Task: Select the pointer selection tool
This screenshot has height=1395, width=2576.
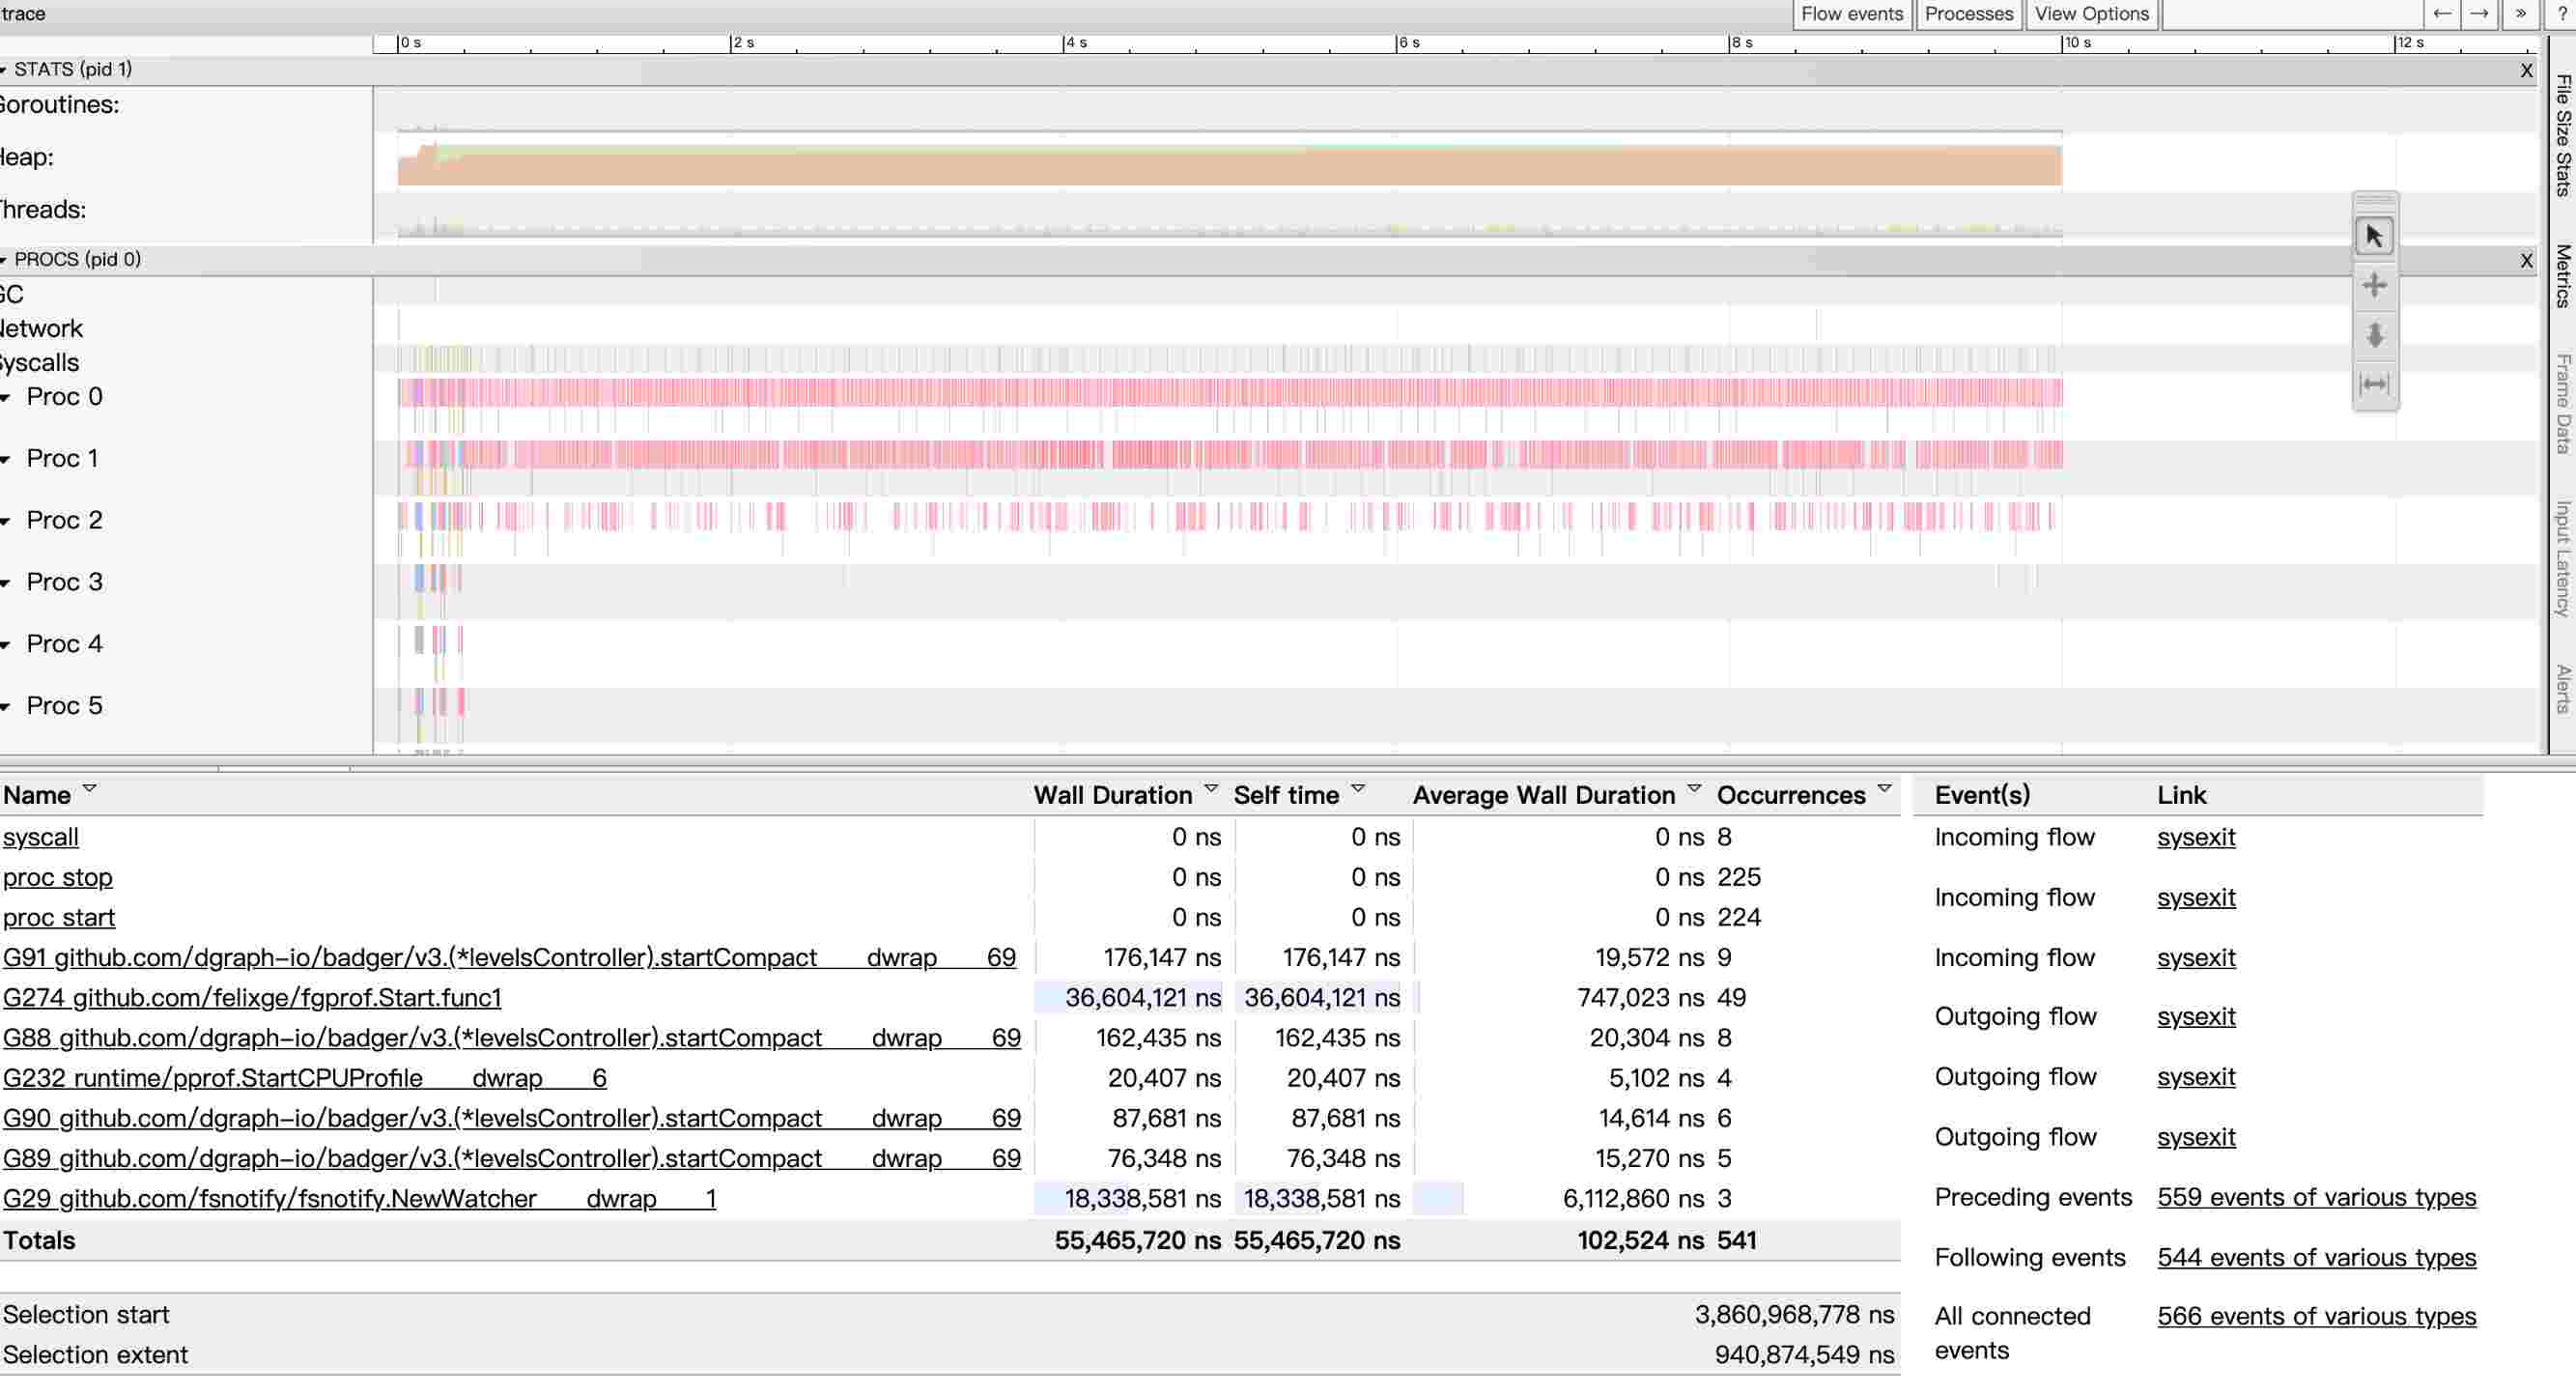Action: 2374,237
